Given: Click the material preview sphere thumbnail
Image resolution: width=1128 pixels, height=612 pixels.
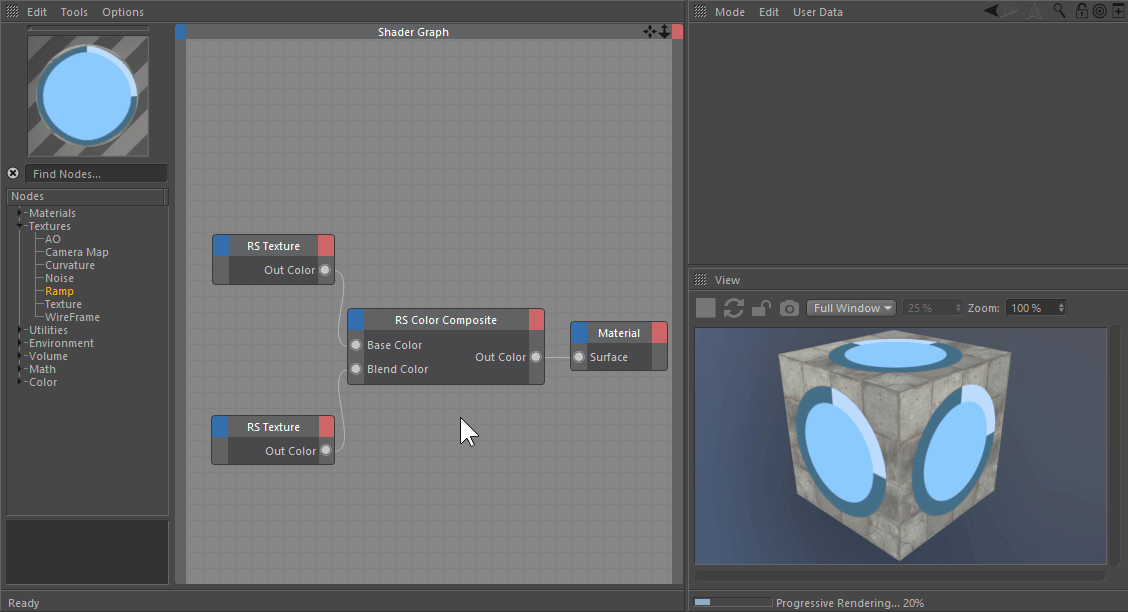Looking at the screenshot, I should (88, 96).
